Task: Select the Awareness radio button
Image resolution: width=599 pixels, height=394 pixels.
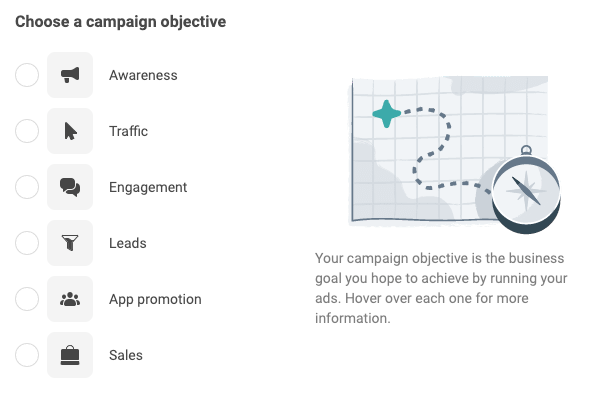Action: point(27,75)
